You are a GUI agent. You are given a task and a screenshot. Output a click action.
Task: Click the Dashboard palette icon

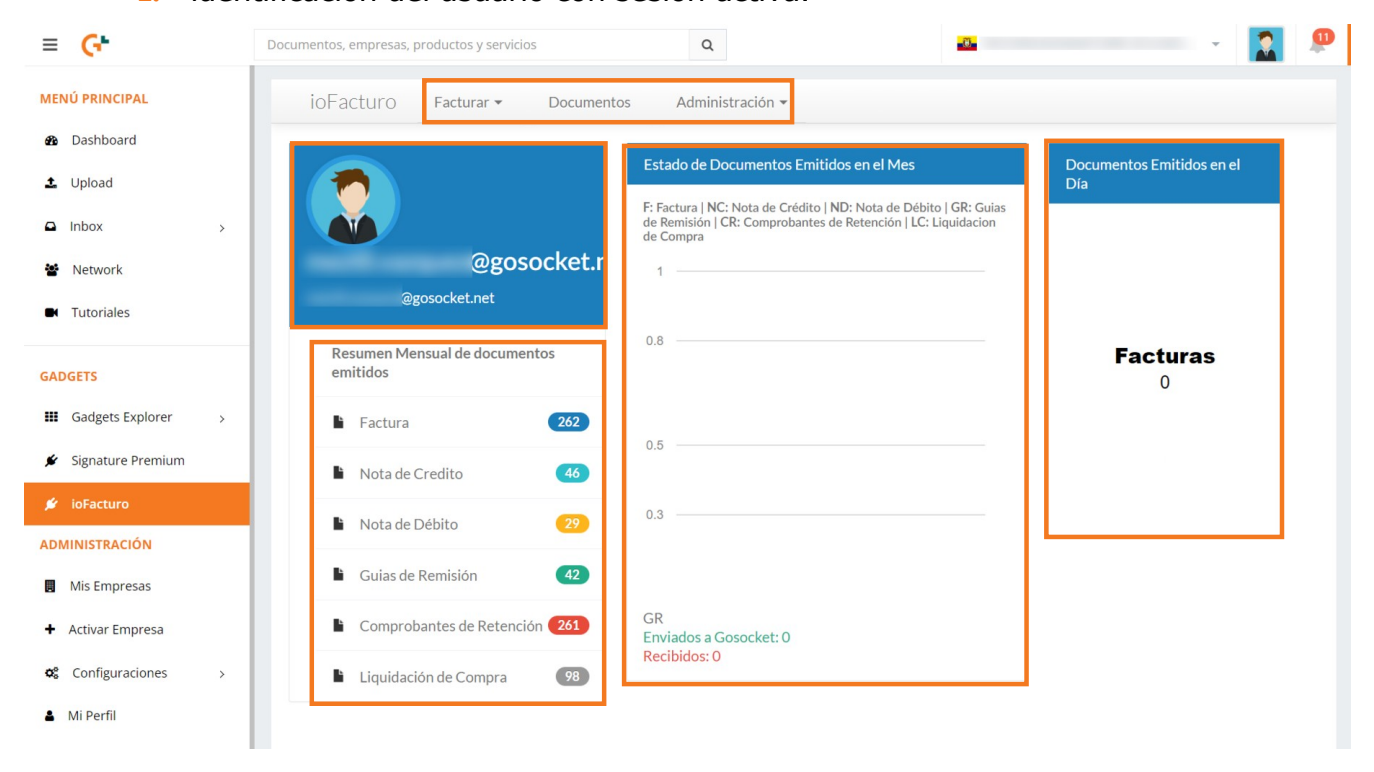[x=51, y=141]
